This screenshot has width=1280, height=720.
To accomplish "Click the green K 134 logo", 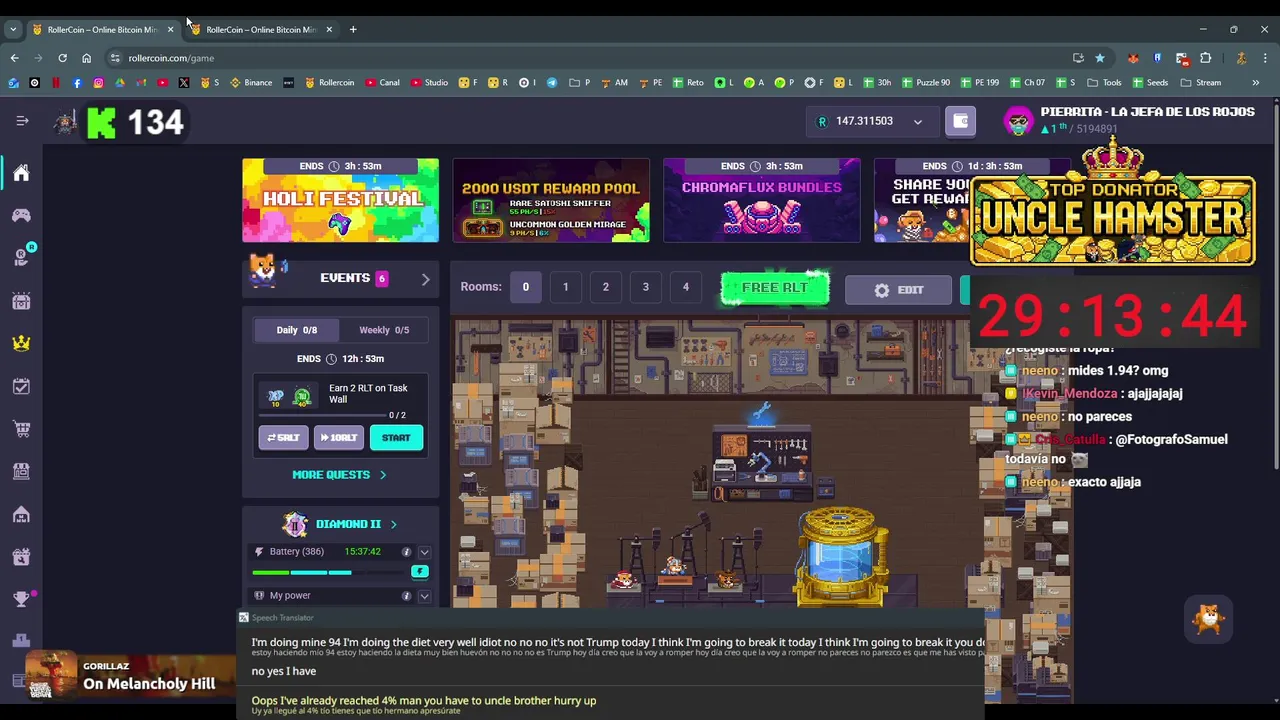I will coord(135,122).
